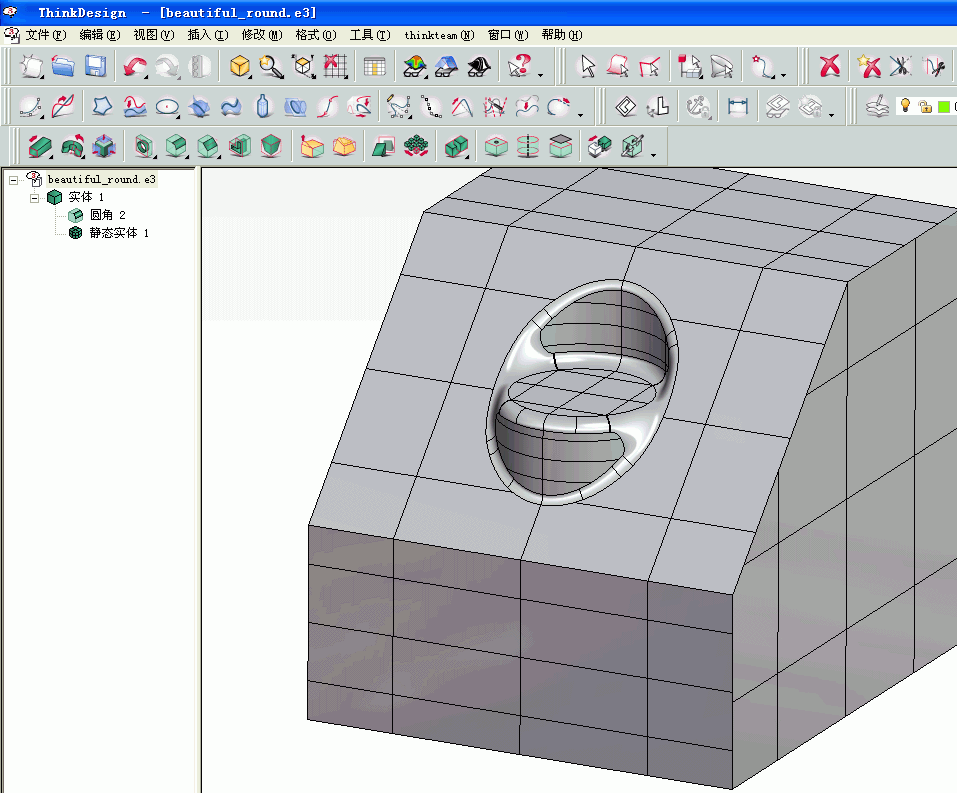Open a file with the blue folder icon

point(63,66)
